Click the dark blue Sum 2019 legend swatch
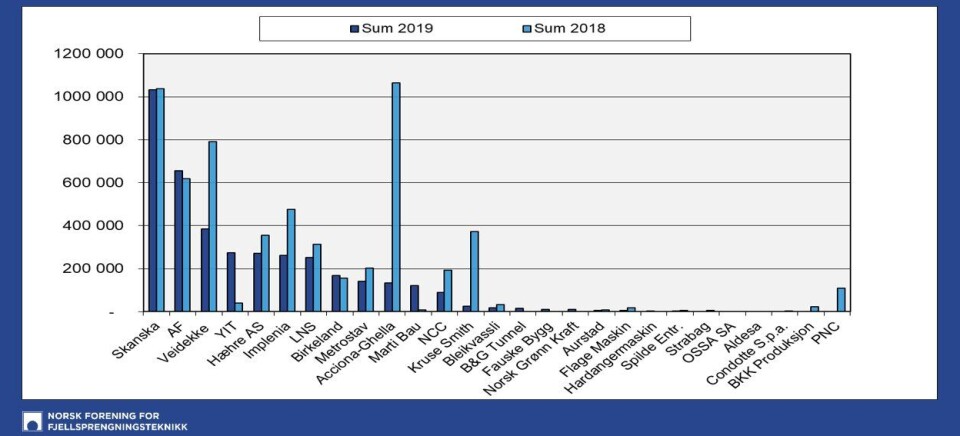 (354, 28)
